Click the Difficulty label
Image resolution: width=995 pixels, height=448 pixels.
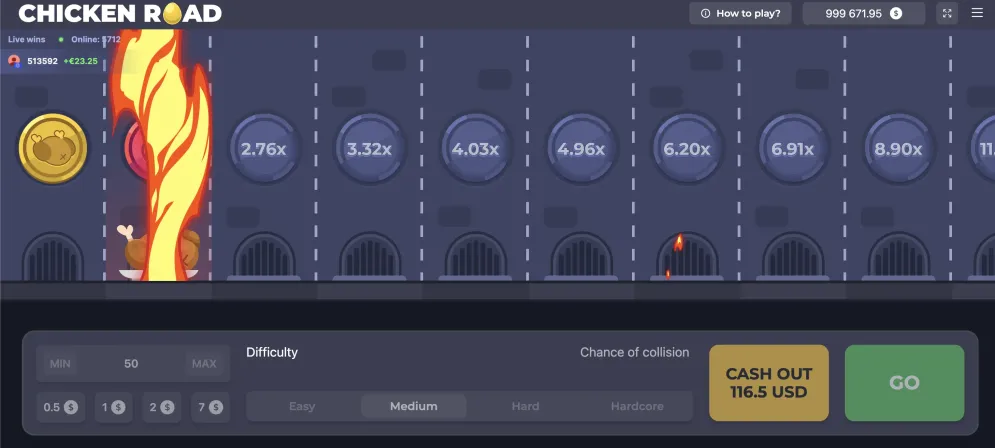pyautogui.click(x=272, y=352)
